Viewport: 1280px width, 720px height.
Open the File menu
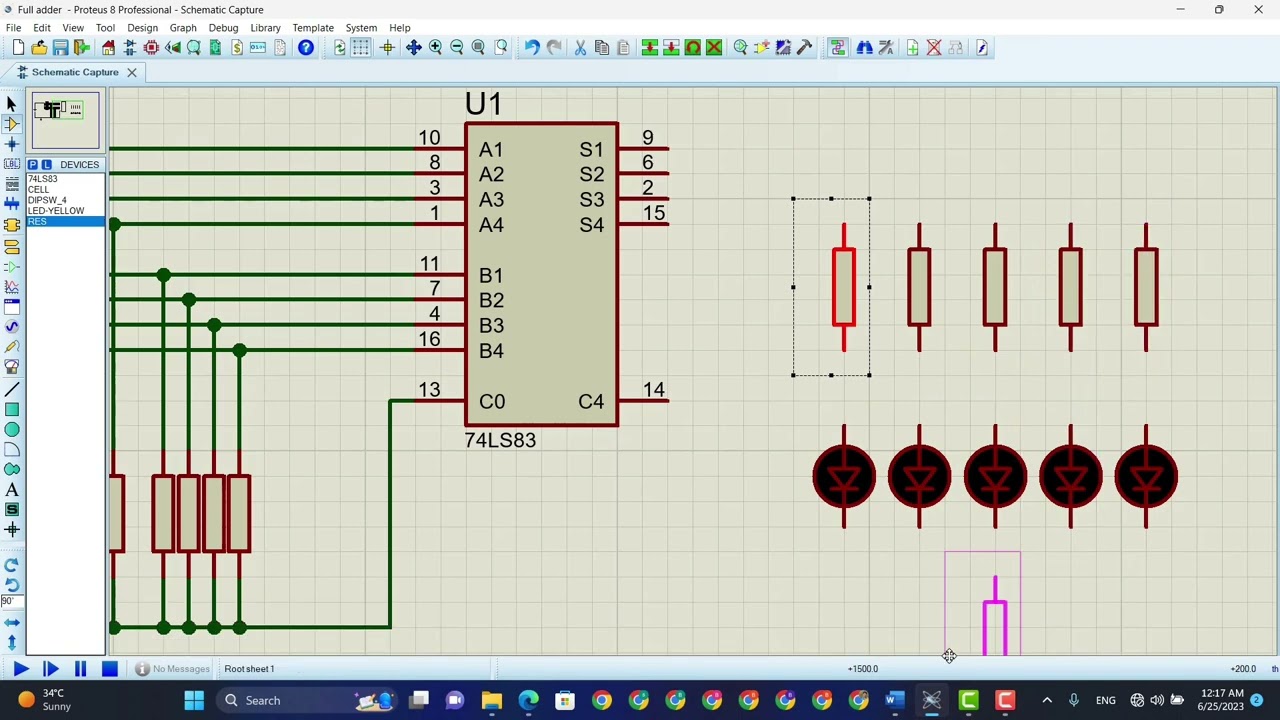14,28
